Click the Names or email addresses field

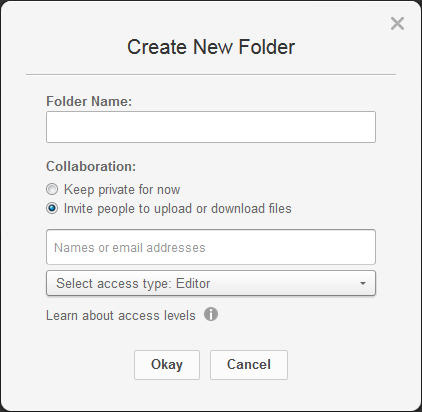click(211, 247)
